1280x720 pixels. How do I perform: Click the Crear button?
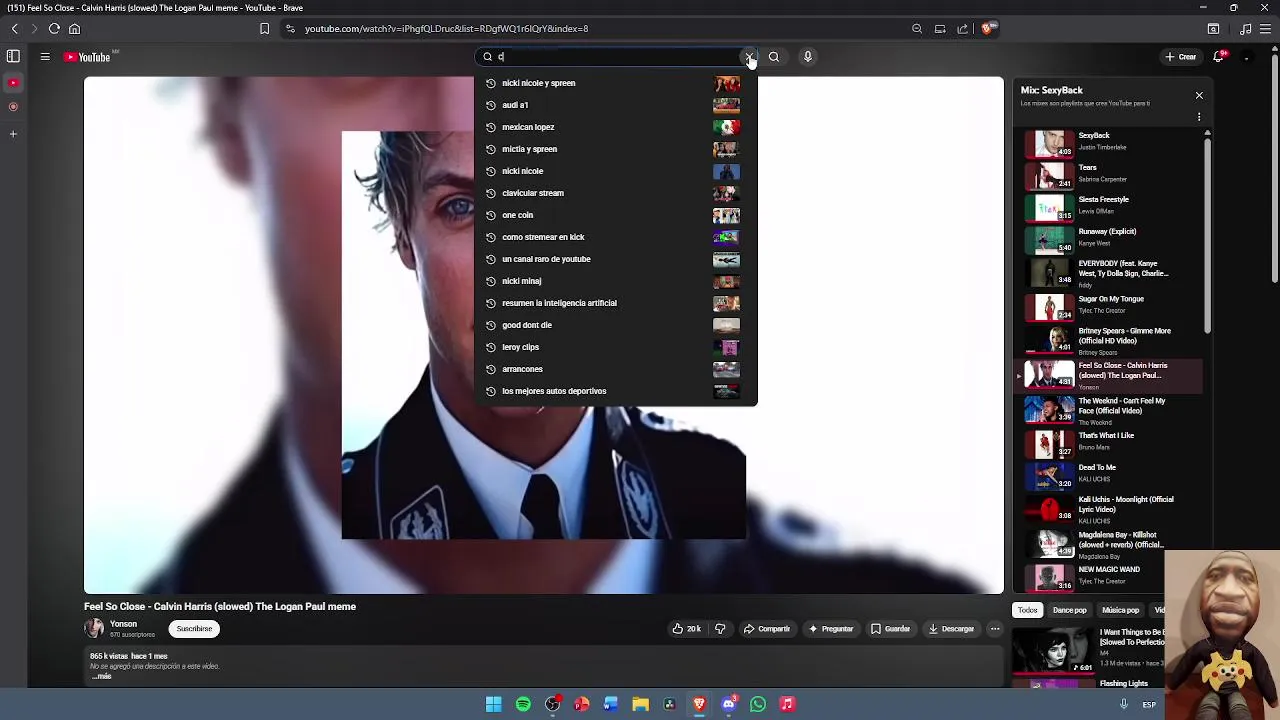1181,57
